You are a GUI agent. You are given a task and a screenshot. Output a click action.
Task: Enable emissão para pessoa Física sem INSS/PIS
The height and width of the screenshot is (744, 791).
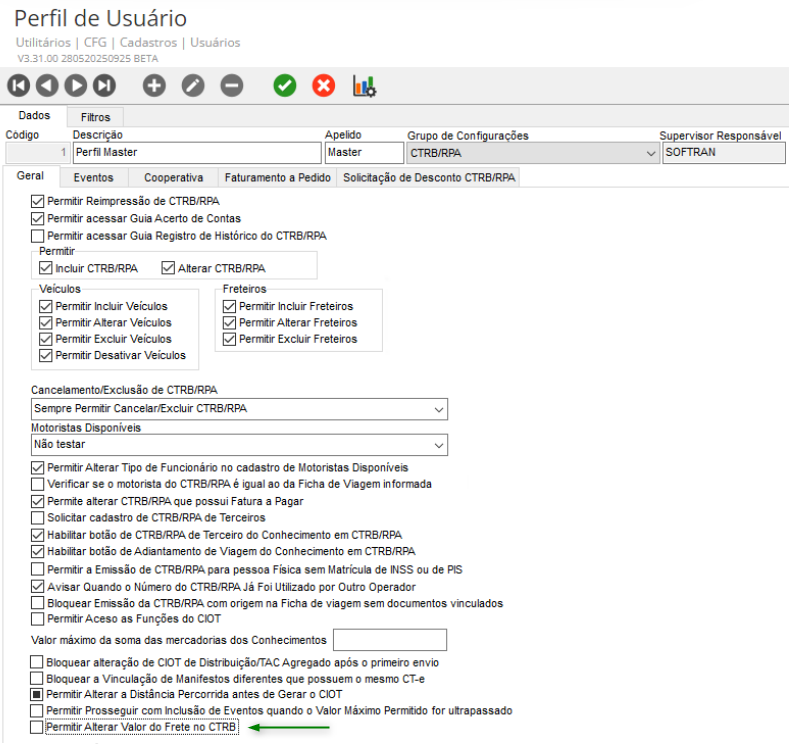[x=37, y=569]
